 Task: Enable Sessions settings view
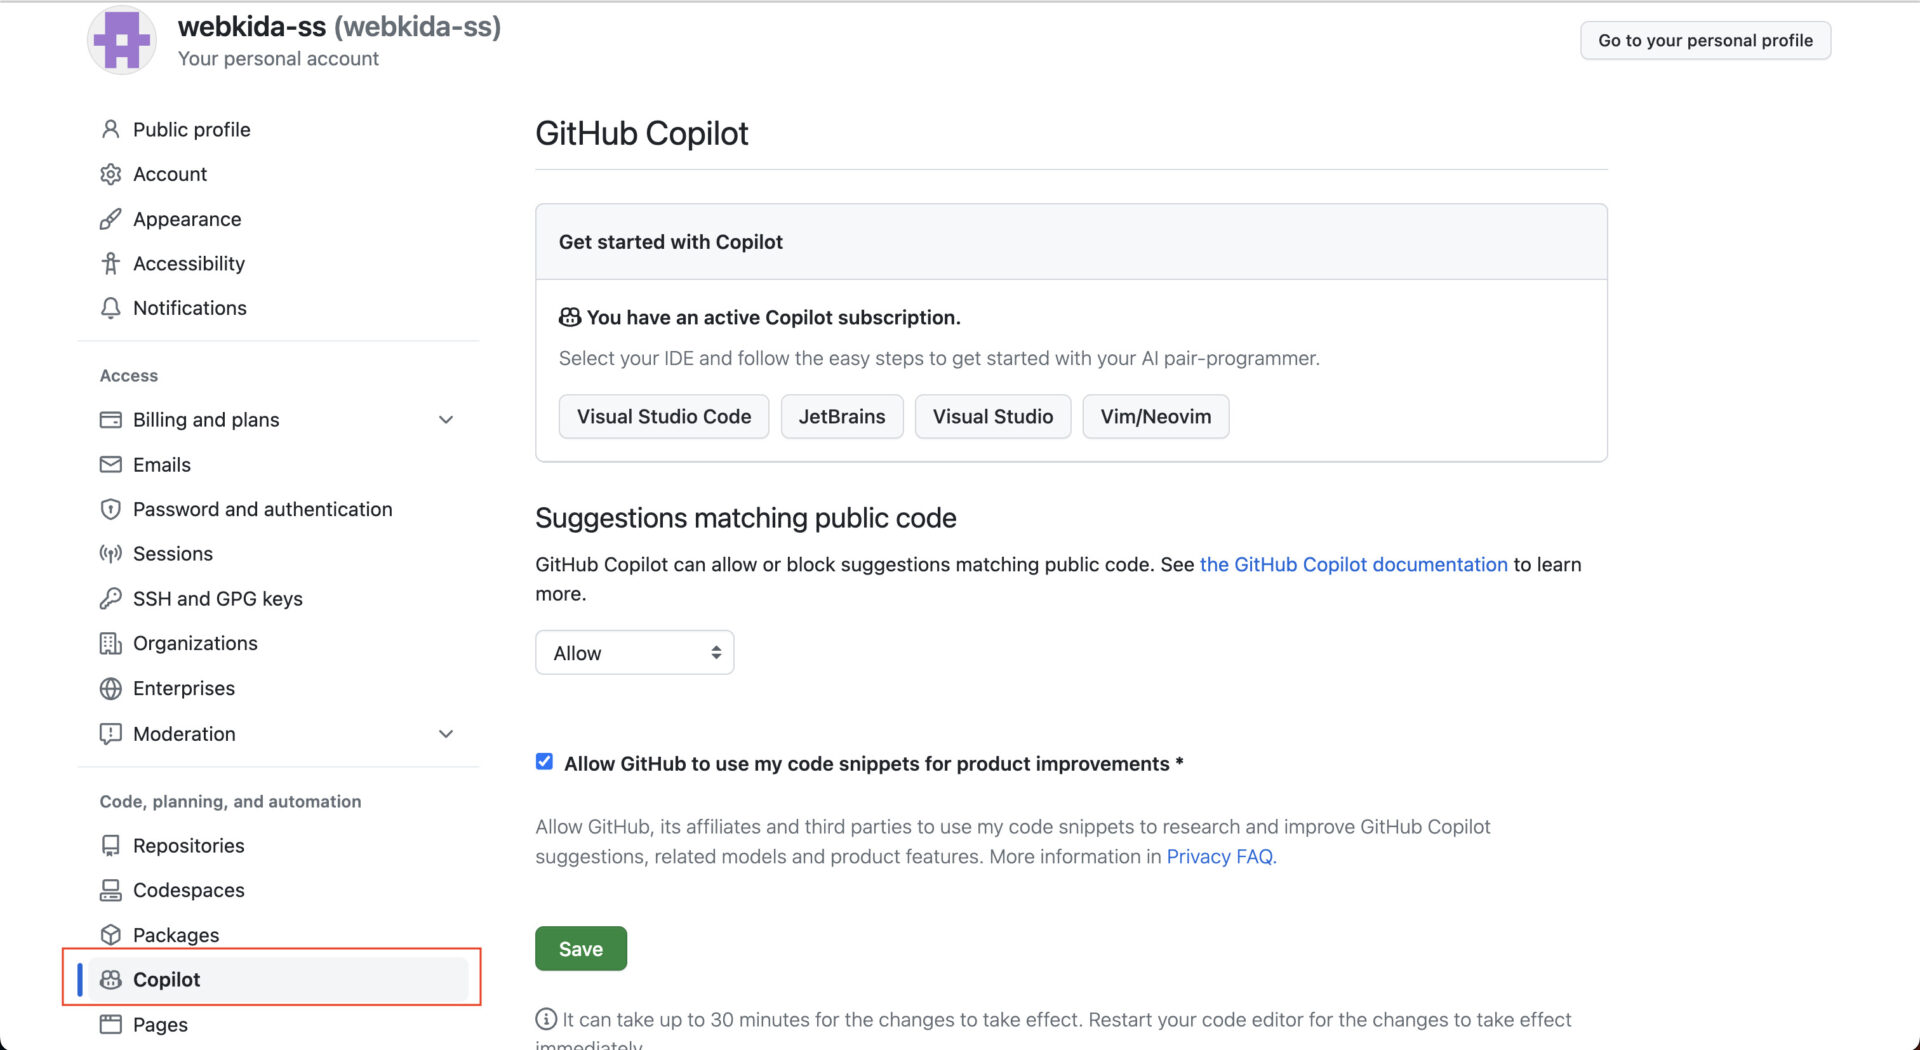pos(172,553)
